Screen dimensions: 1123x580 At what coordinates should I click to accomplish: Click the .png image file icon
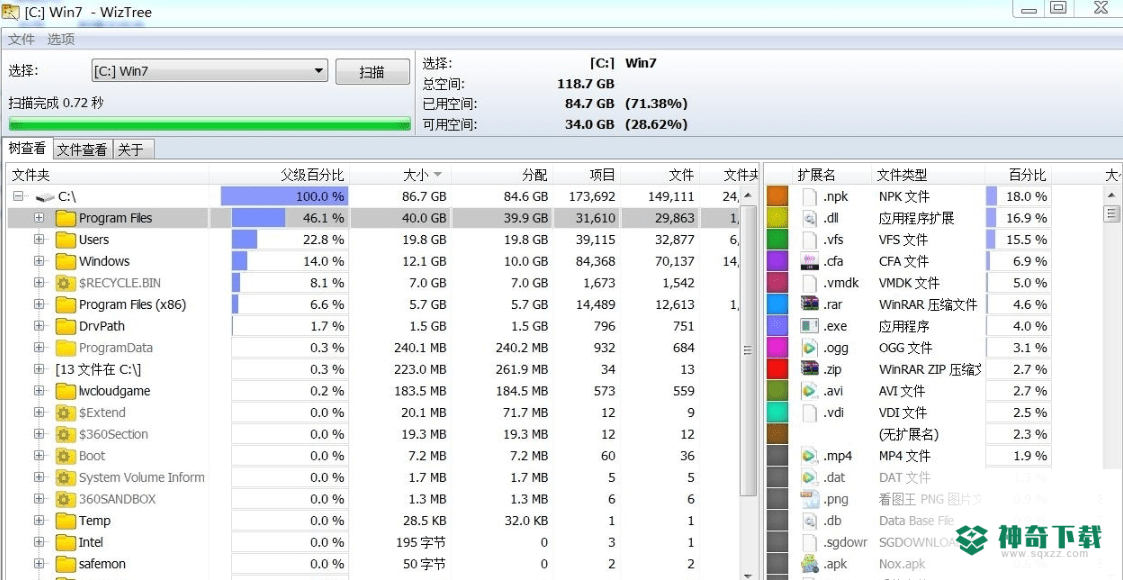pyautogui.click(x=809, y=499)
